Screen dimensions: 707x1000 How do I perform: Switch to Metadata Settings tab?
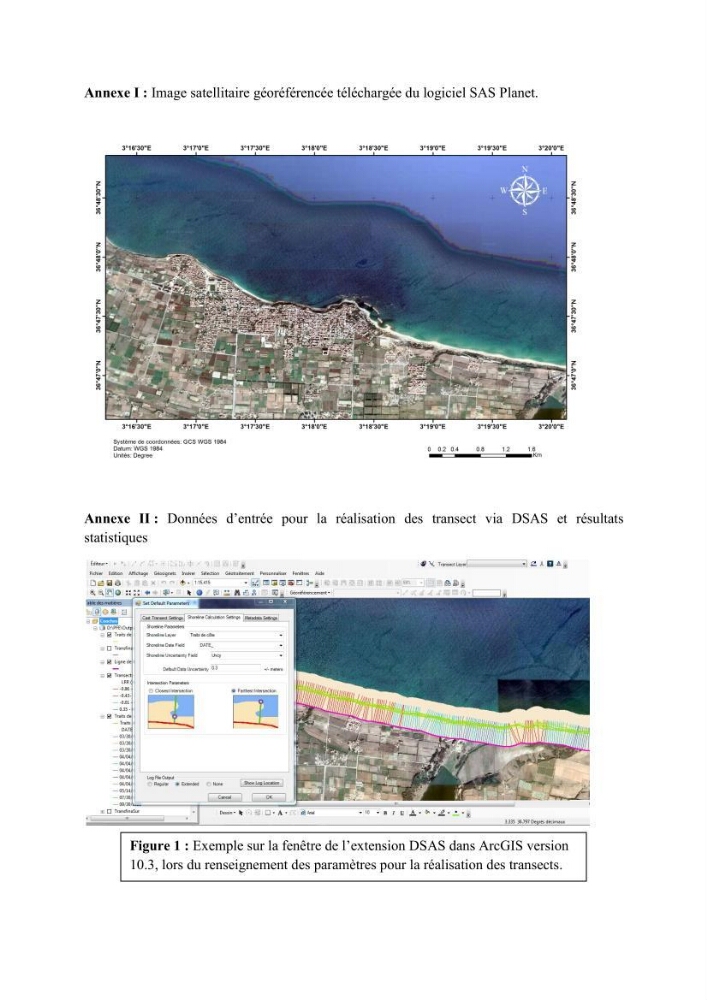click(261, 618)
